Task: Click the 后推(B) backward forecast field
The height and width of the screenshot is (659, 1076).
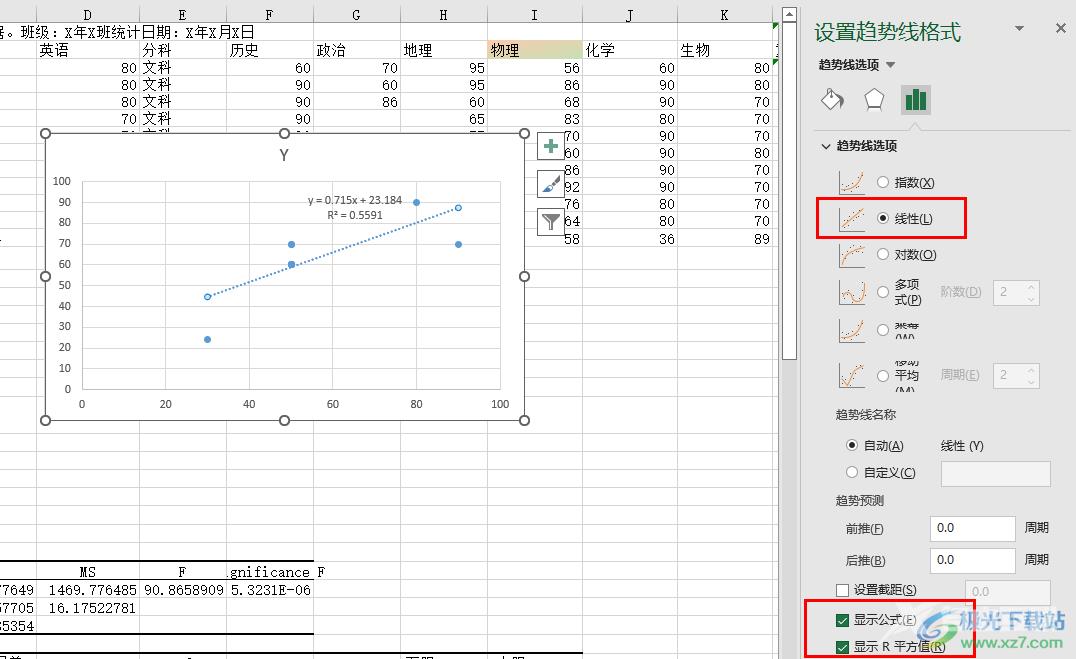Action: [972, 560]
